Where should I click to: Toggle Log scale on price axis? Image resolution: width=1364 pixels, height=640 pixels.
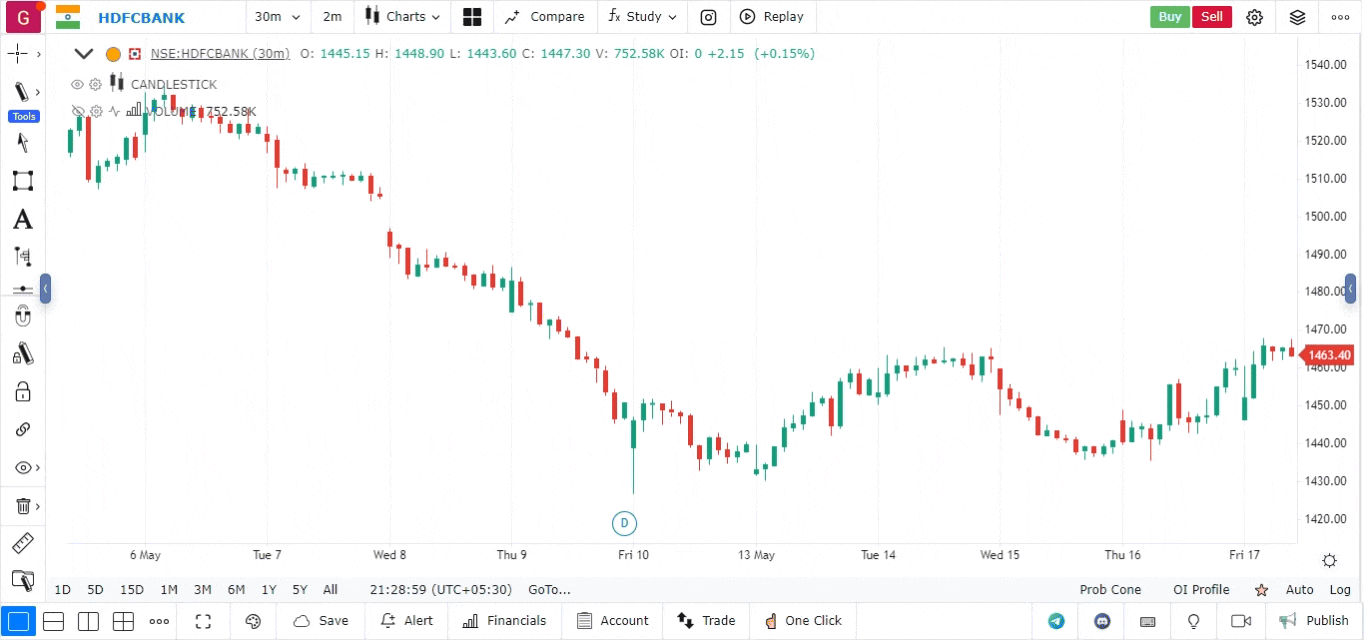pos(1340,590)
